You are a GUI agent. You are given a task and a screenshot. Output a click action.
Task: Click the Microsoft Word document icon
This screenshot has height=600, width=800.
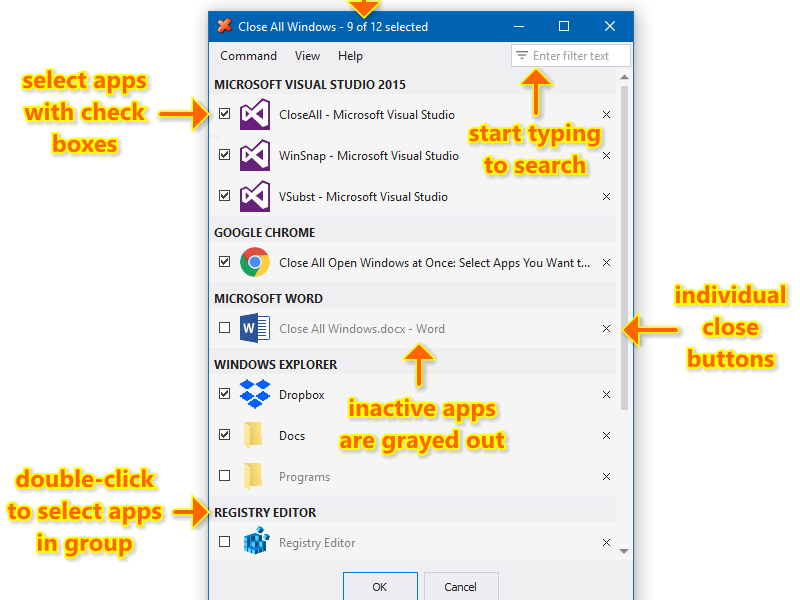(x=255, y=329)
